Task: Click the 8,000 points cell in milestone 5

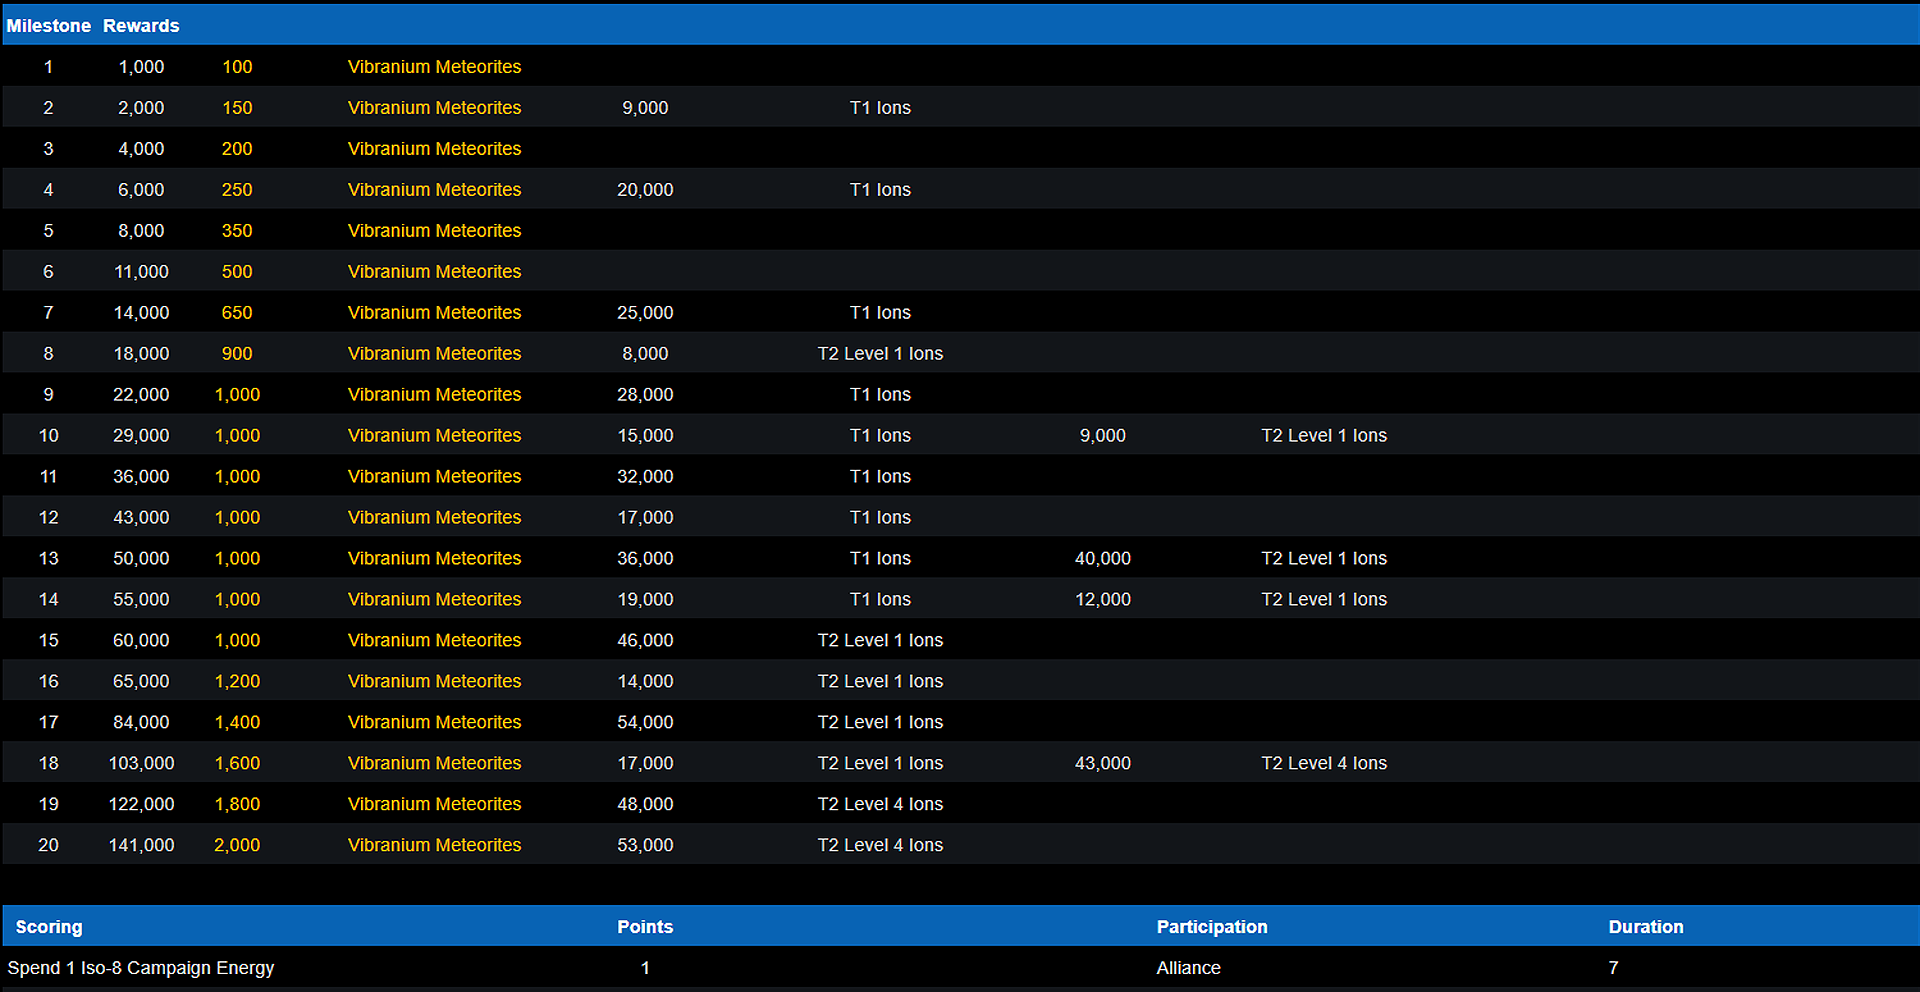Action: pos(141,231)
